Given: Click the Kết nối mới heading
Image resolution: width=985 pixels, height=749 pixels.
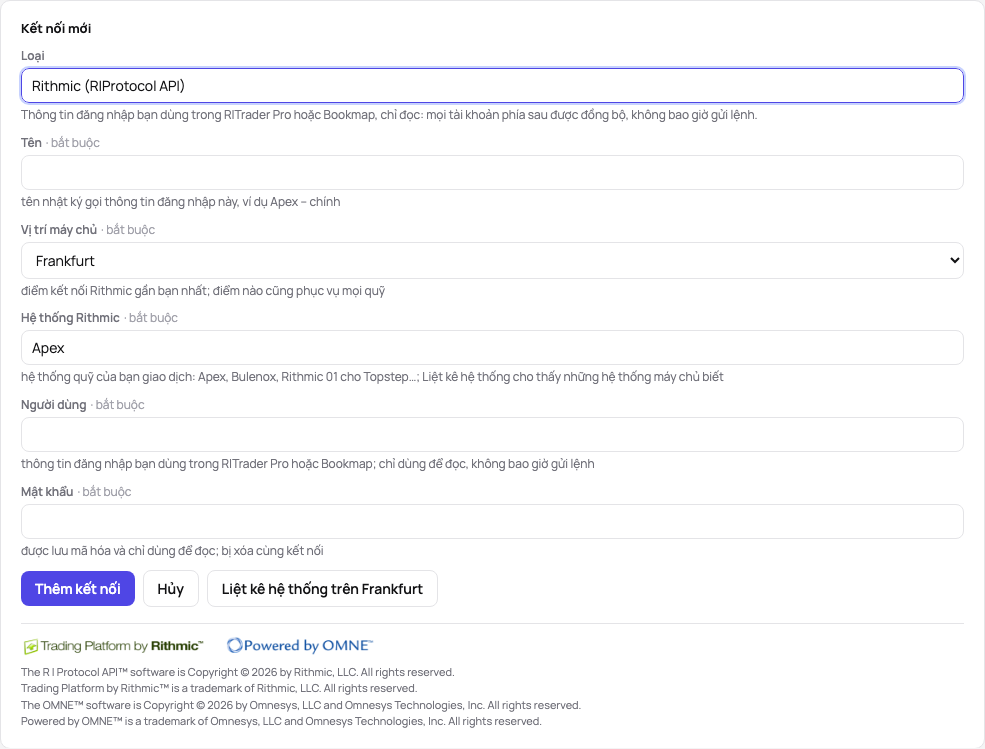Looking at the screenshot, I should 56,28.
